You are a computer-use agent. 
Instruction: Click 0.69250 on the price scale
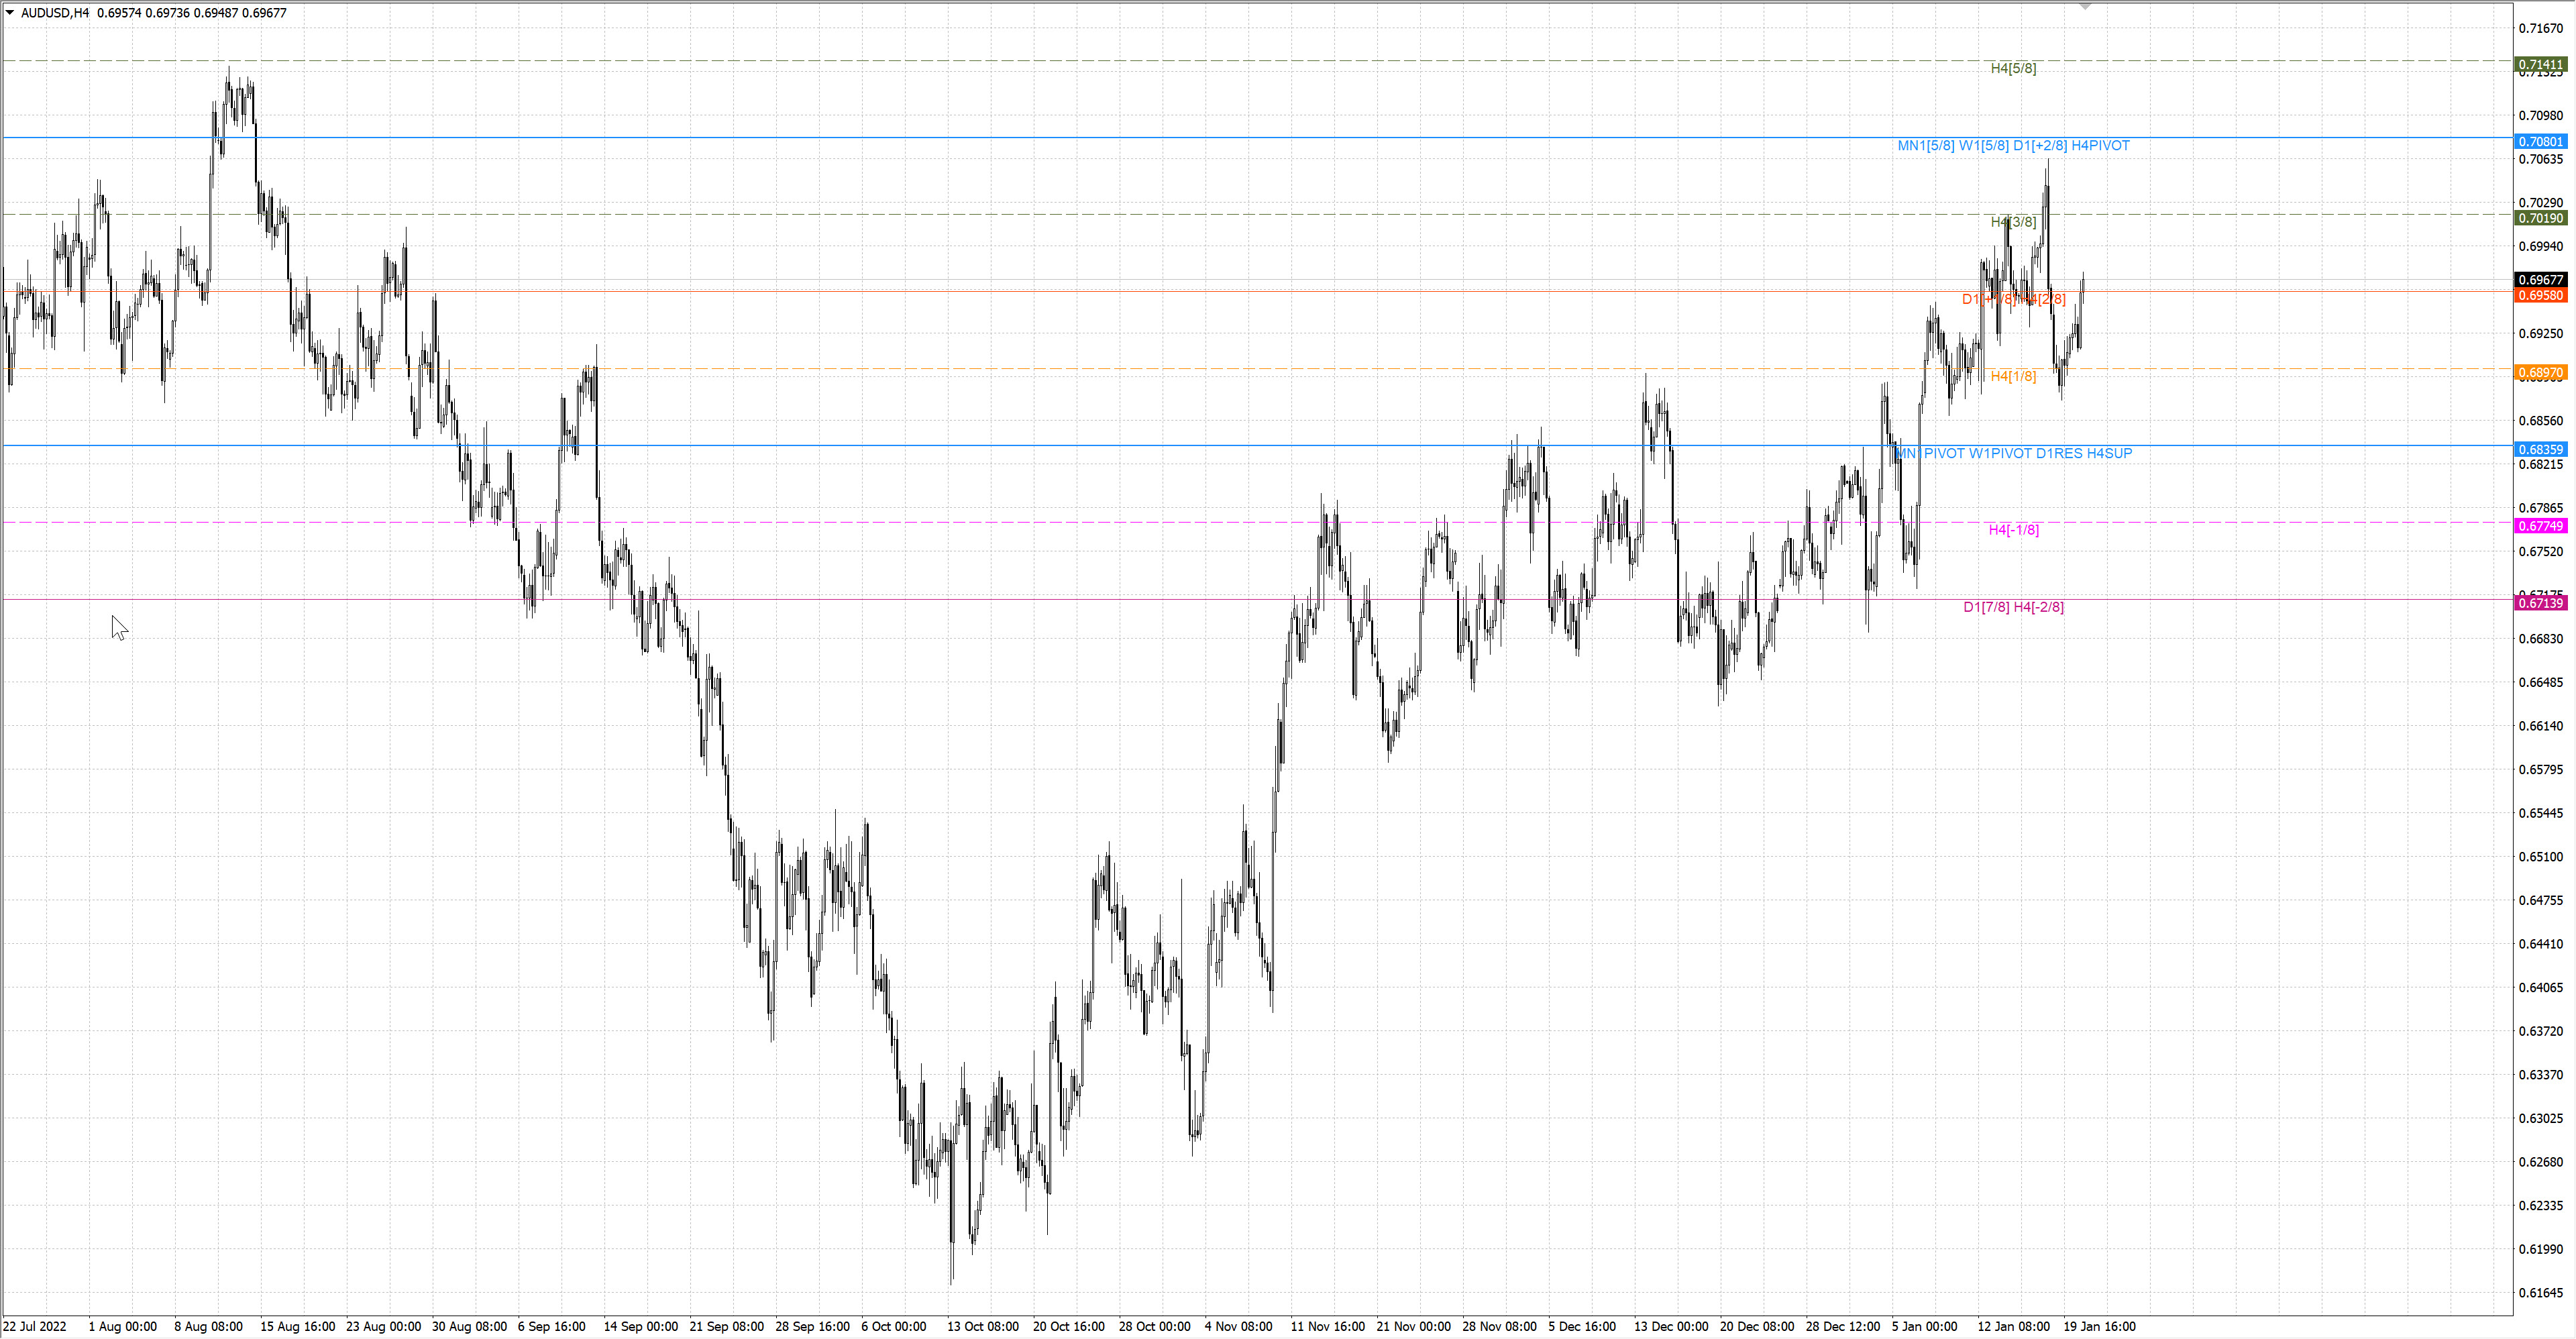2540,333
